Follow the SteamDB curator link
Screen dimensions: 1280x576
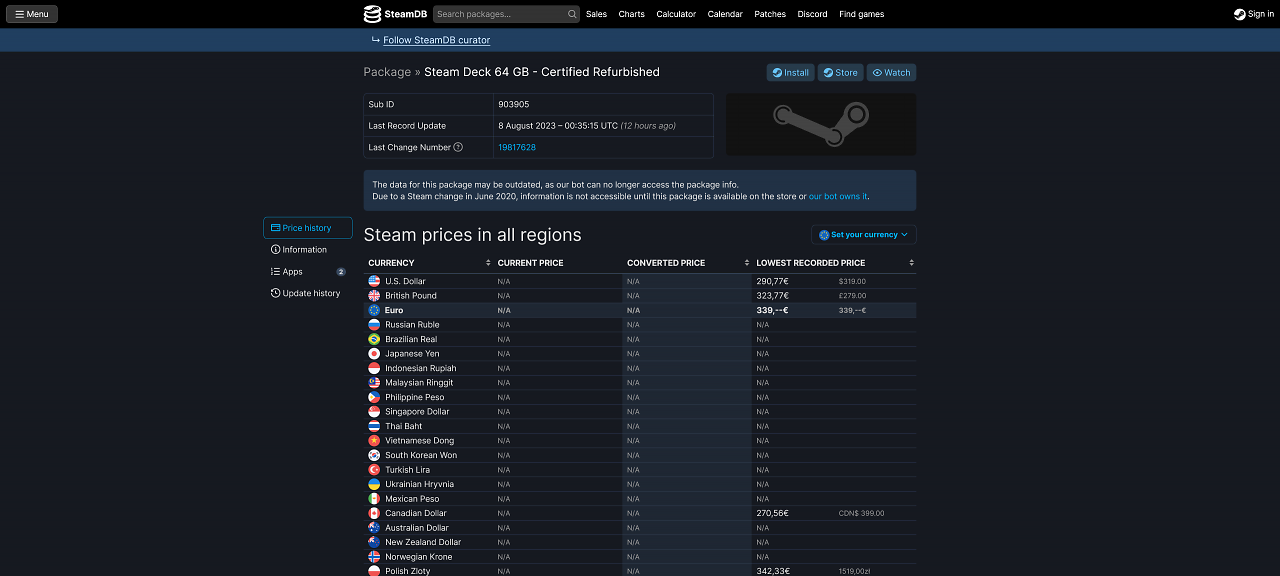point(436,40)
